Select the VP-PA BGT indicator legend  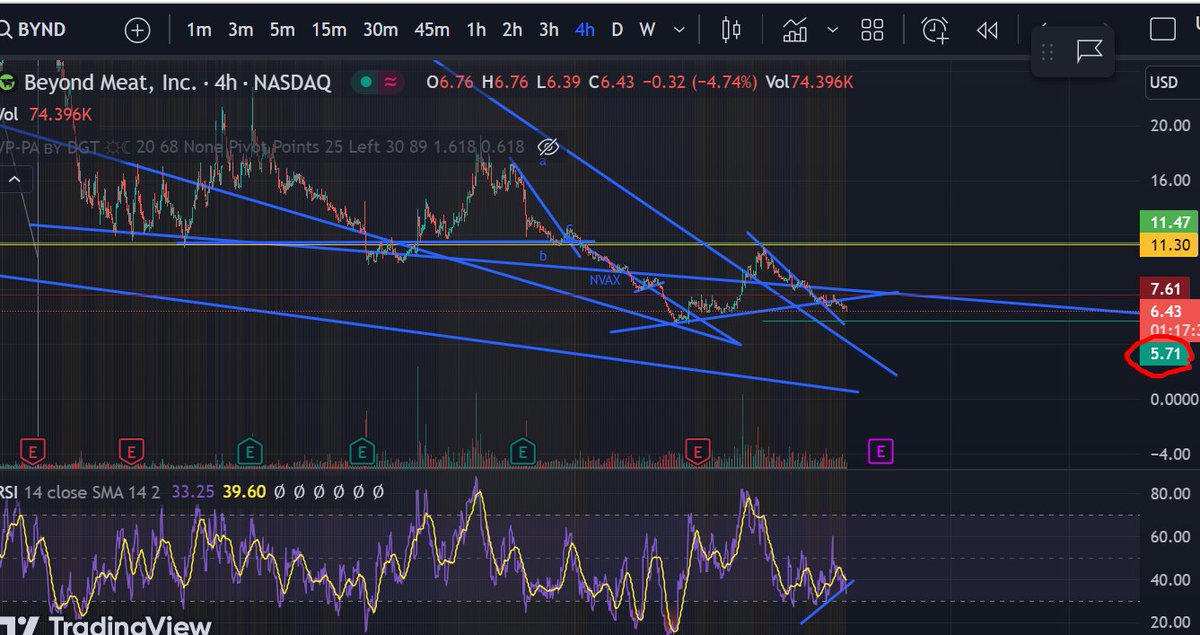(x=262, y=147)
